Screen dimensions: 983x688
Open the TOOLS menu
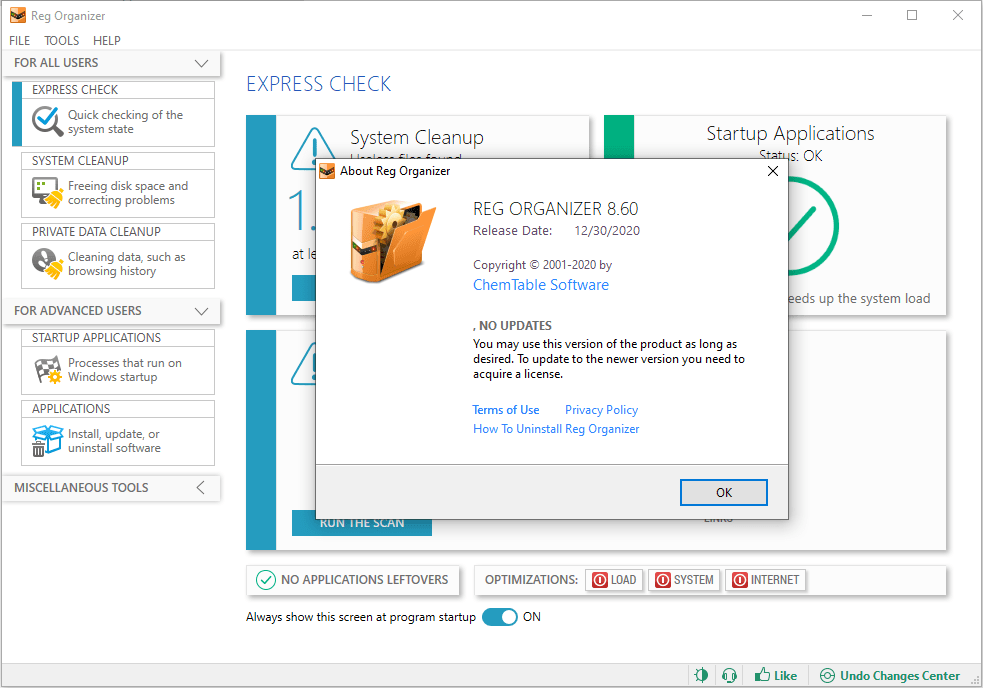coord(61,41)
